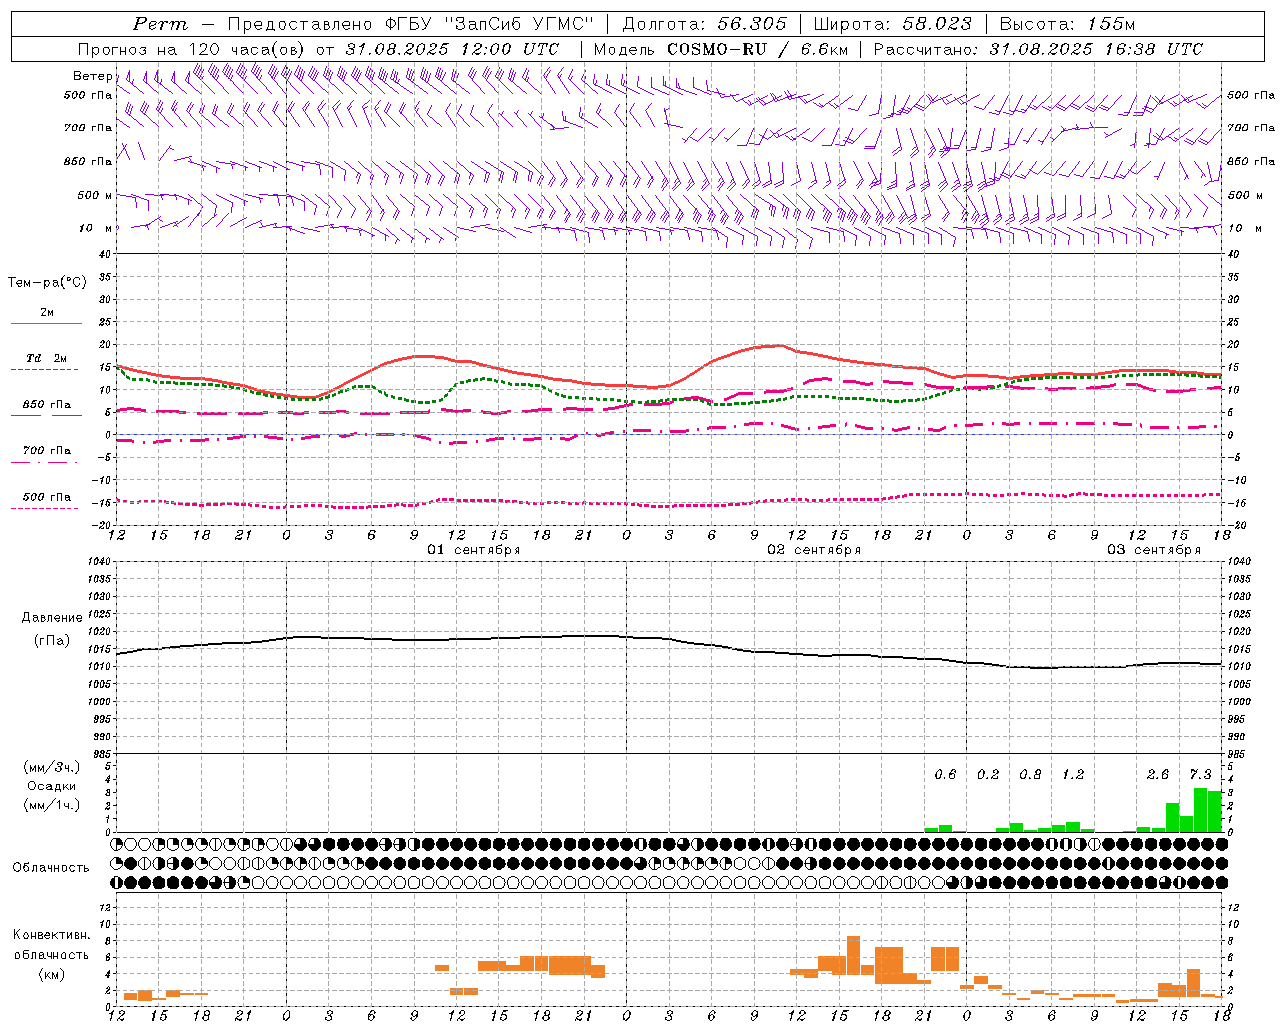Click the 'Тем-ра(°C)' panel label
This screenshot has height=1024, width=1280.
47,283
